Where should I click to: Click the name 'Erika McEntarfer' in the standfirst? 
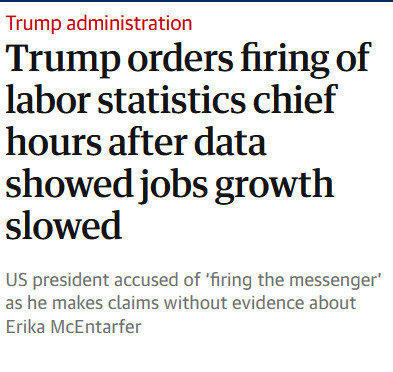point(74,326)
